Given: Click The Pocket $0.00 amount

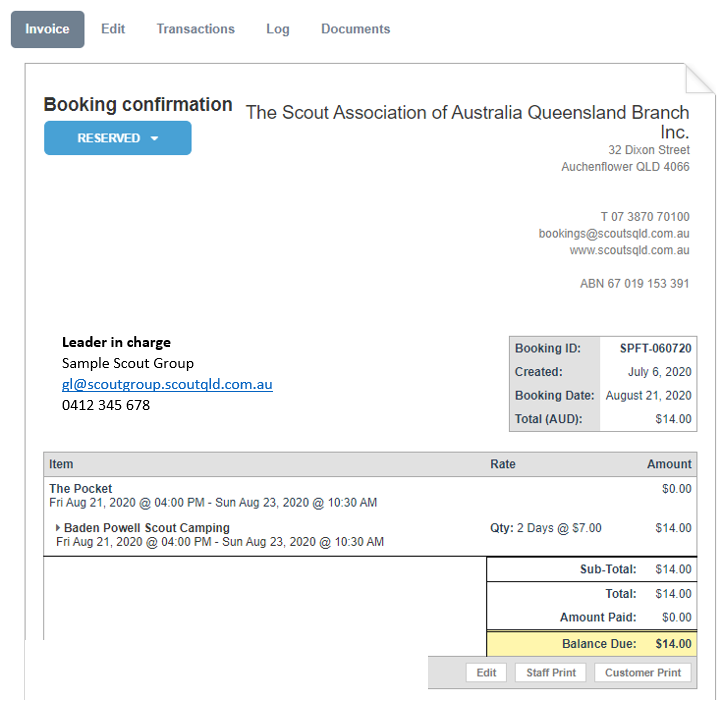Looking at the screenshot, I should 676,488.
